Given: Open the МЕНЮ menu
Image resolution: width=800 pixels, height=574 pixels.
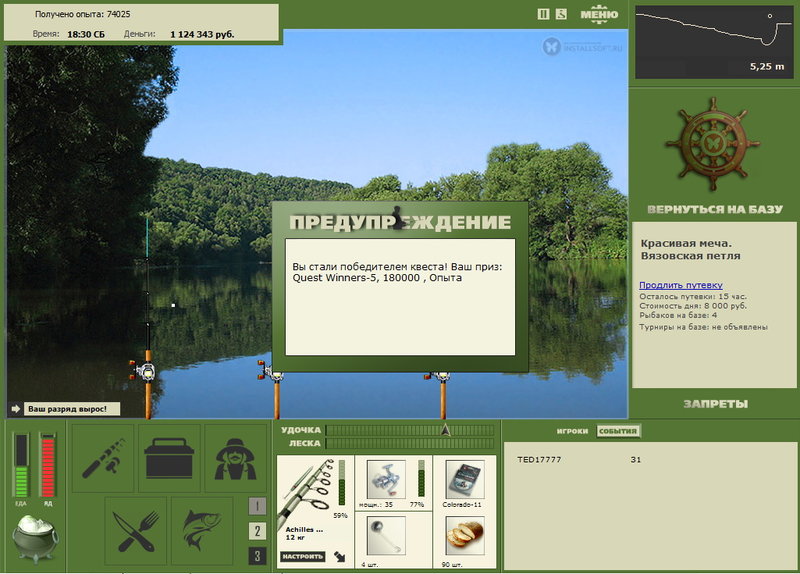Looking at the screenshot, I should click(599, 14).
